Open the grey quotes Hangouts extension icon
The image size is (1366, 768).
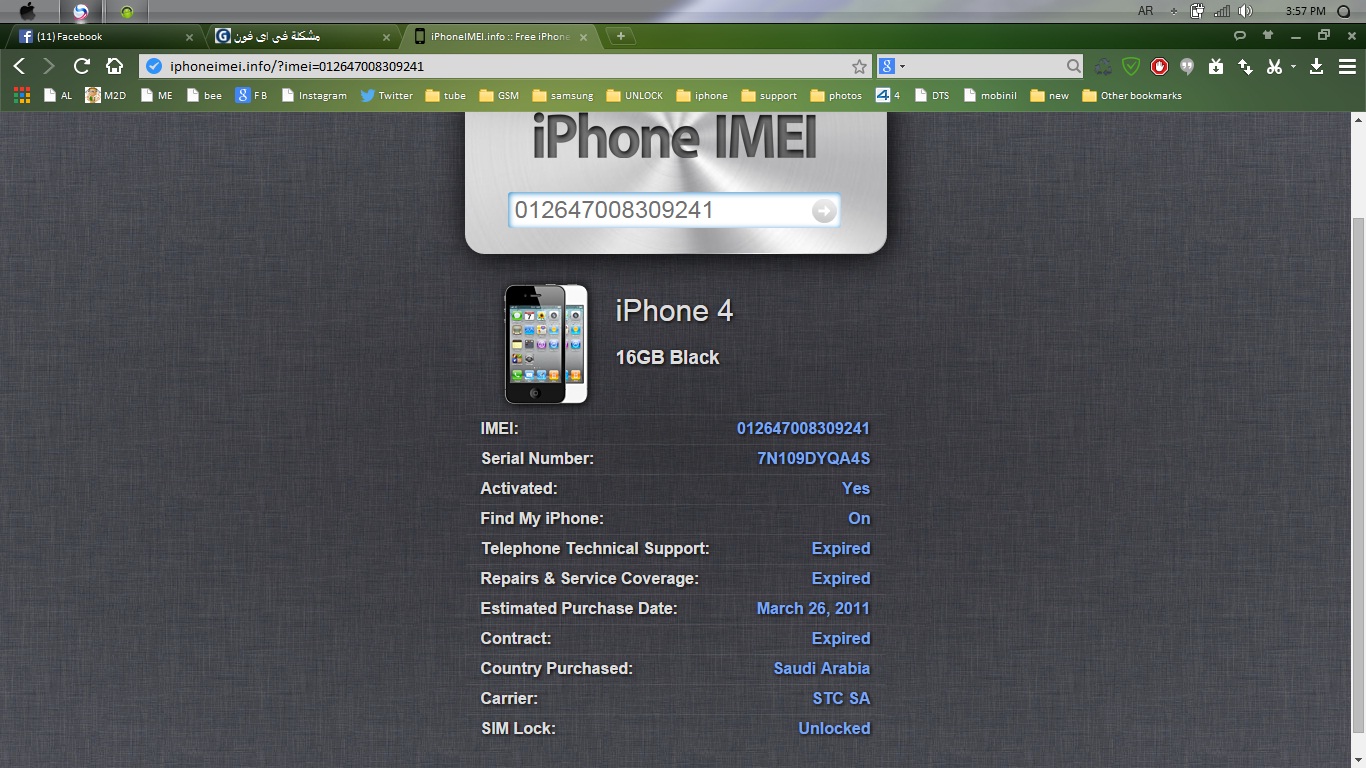pos(1187,66)
